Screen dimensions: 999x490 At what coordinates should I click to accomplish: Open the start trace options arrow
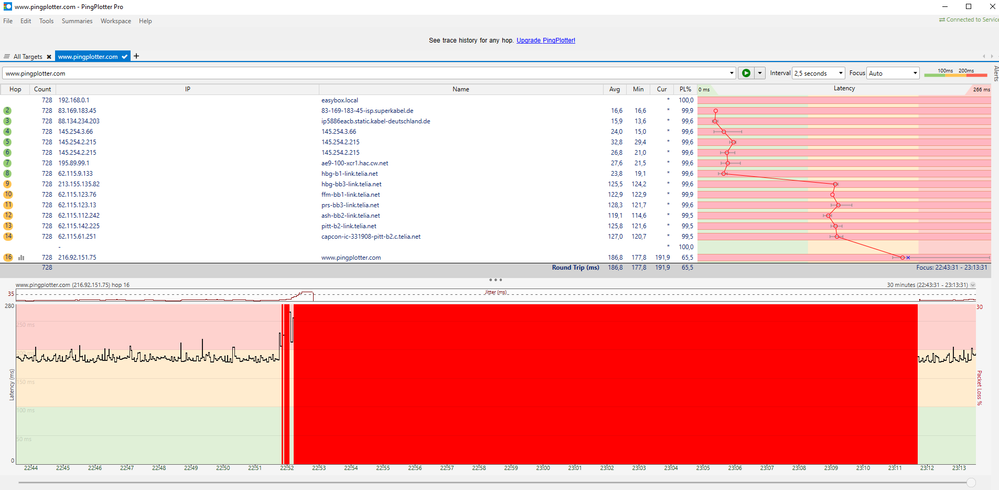(759, 73)
